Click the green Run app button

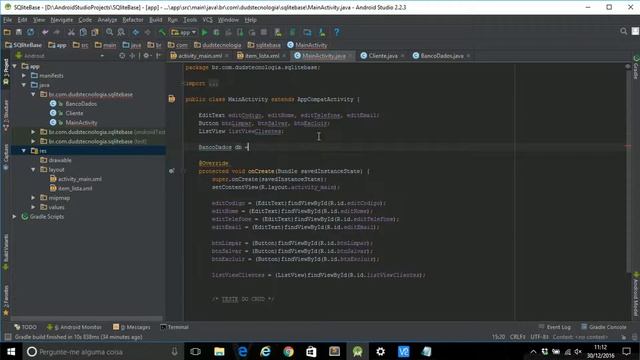point(204,32)
